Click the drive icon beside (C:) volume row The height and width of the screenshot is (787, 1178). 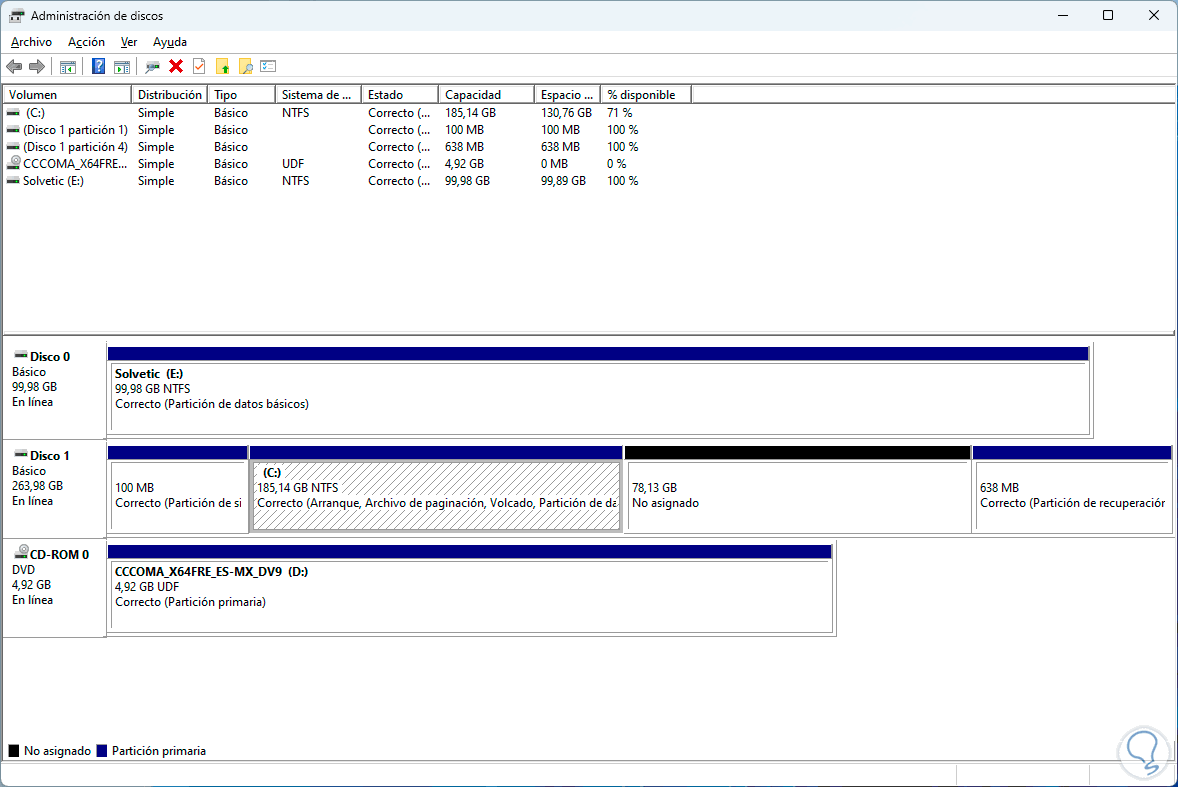coord(13,113)
